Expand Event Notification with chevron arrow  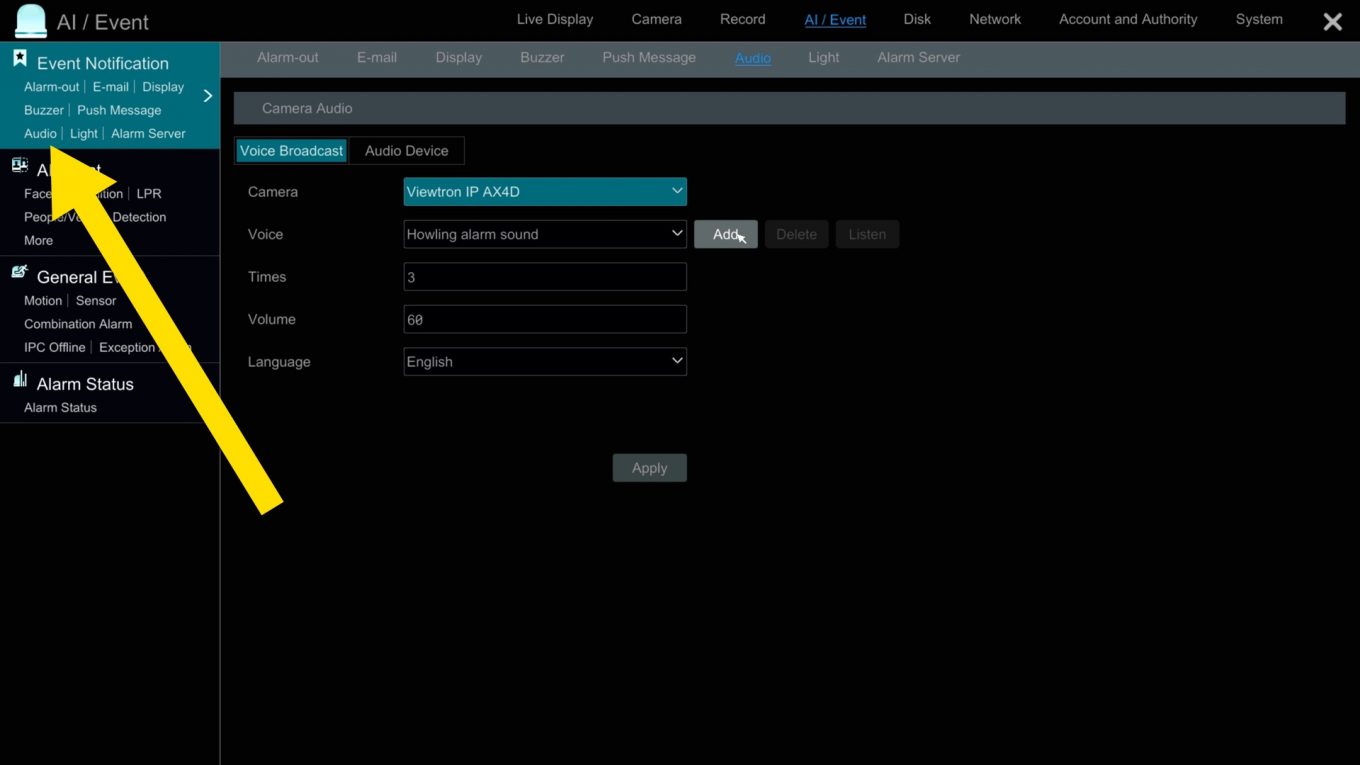[x=208, y=96]
